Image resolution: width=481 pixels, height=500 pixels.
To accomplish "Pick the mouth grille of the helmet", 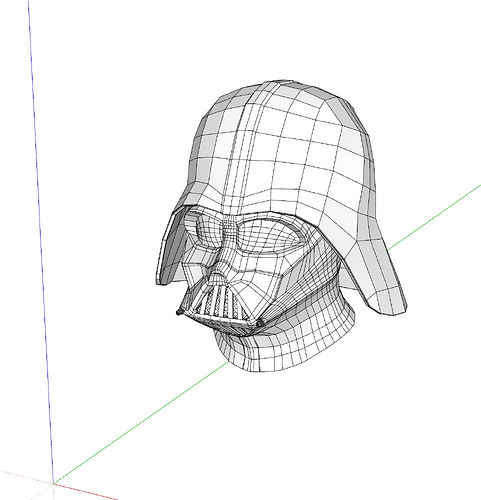I will pos(220,303).
